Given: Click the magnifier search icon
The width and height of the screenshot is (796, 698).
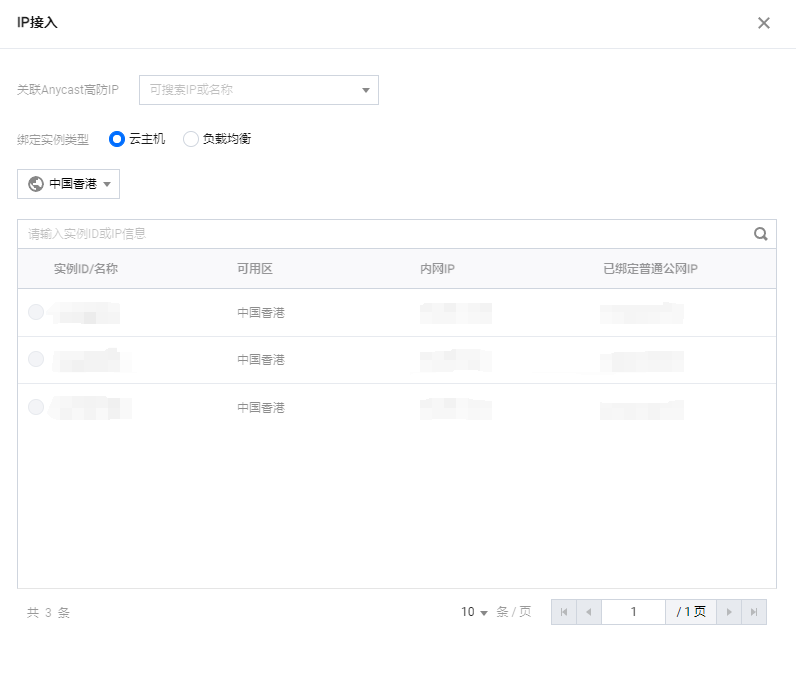Looking at the screenshot, I should 760,234.
